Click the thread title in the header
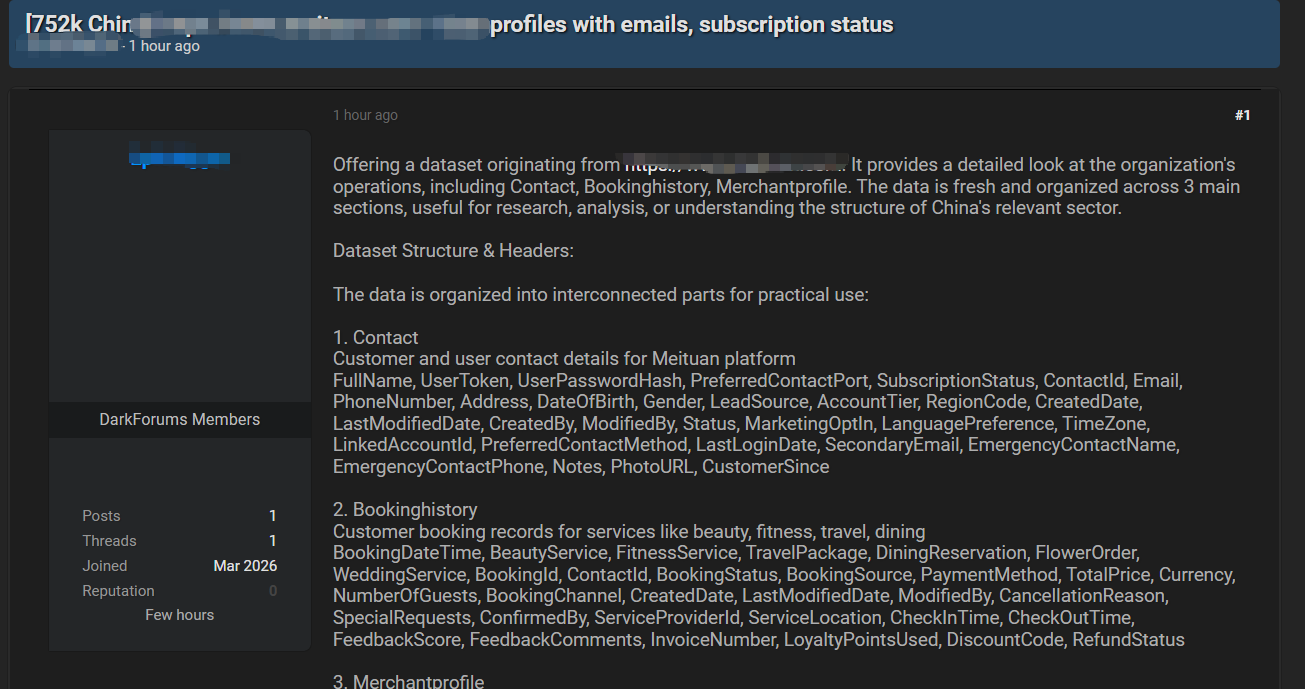Screen dimensions: 1305x689 [x=460, y=24]
